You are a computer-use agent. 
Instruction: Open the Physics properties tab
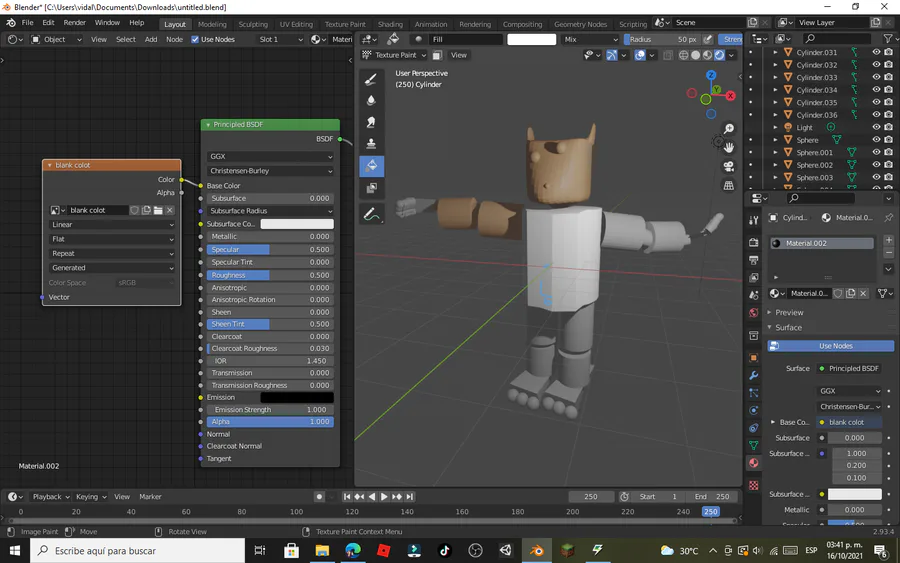click(x=754, y=410)
